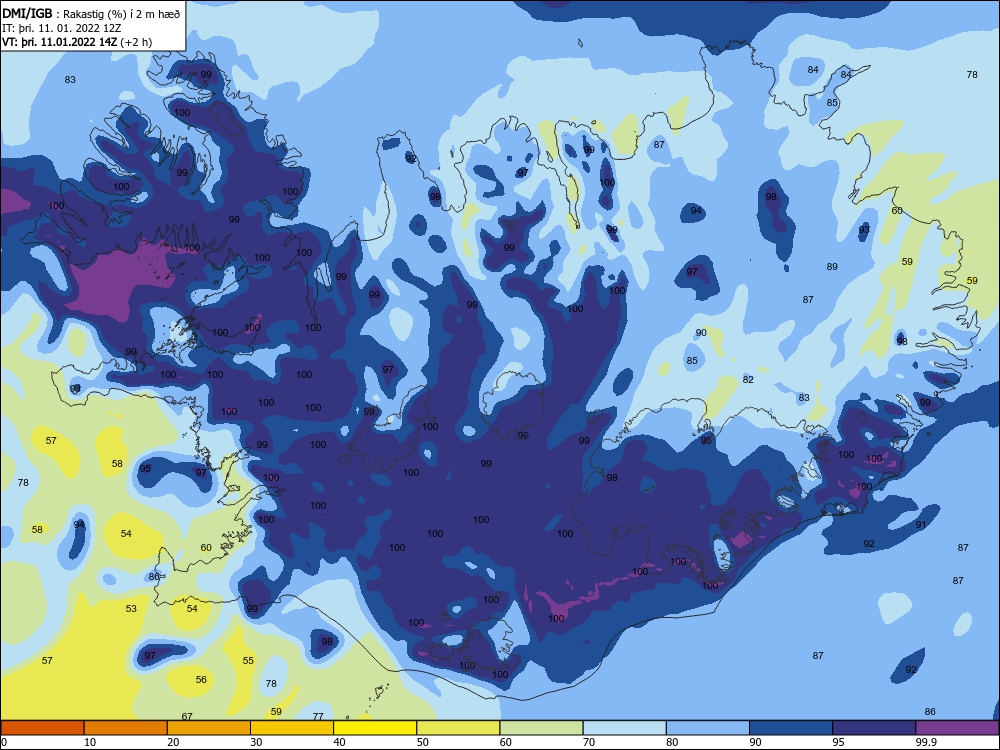1000x750 pixels.
Task: Click the 'DMI/IGB : Rakastig (%)' title line
Action: [92, 13]
